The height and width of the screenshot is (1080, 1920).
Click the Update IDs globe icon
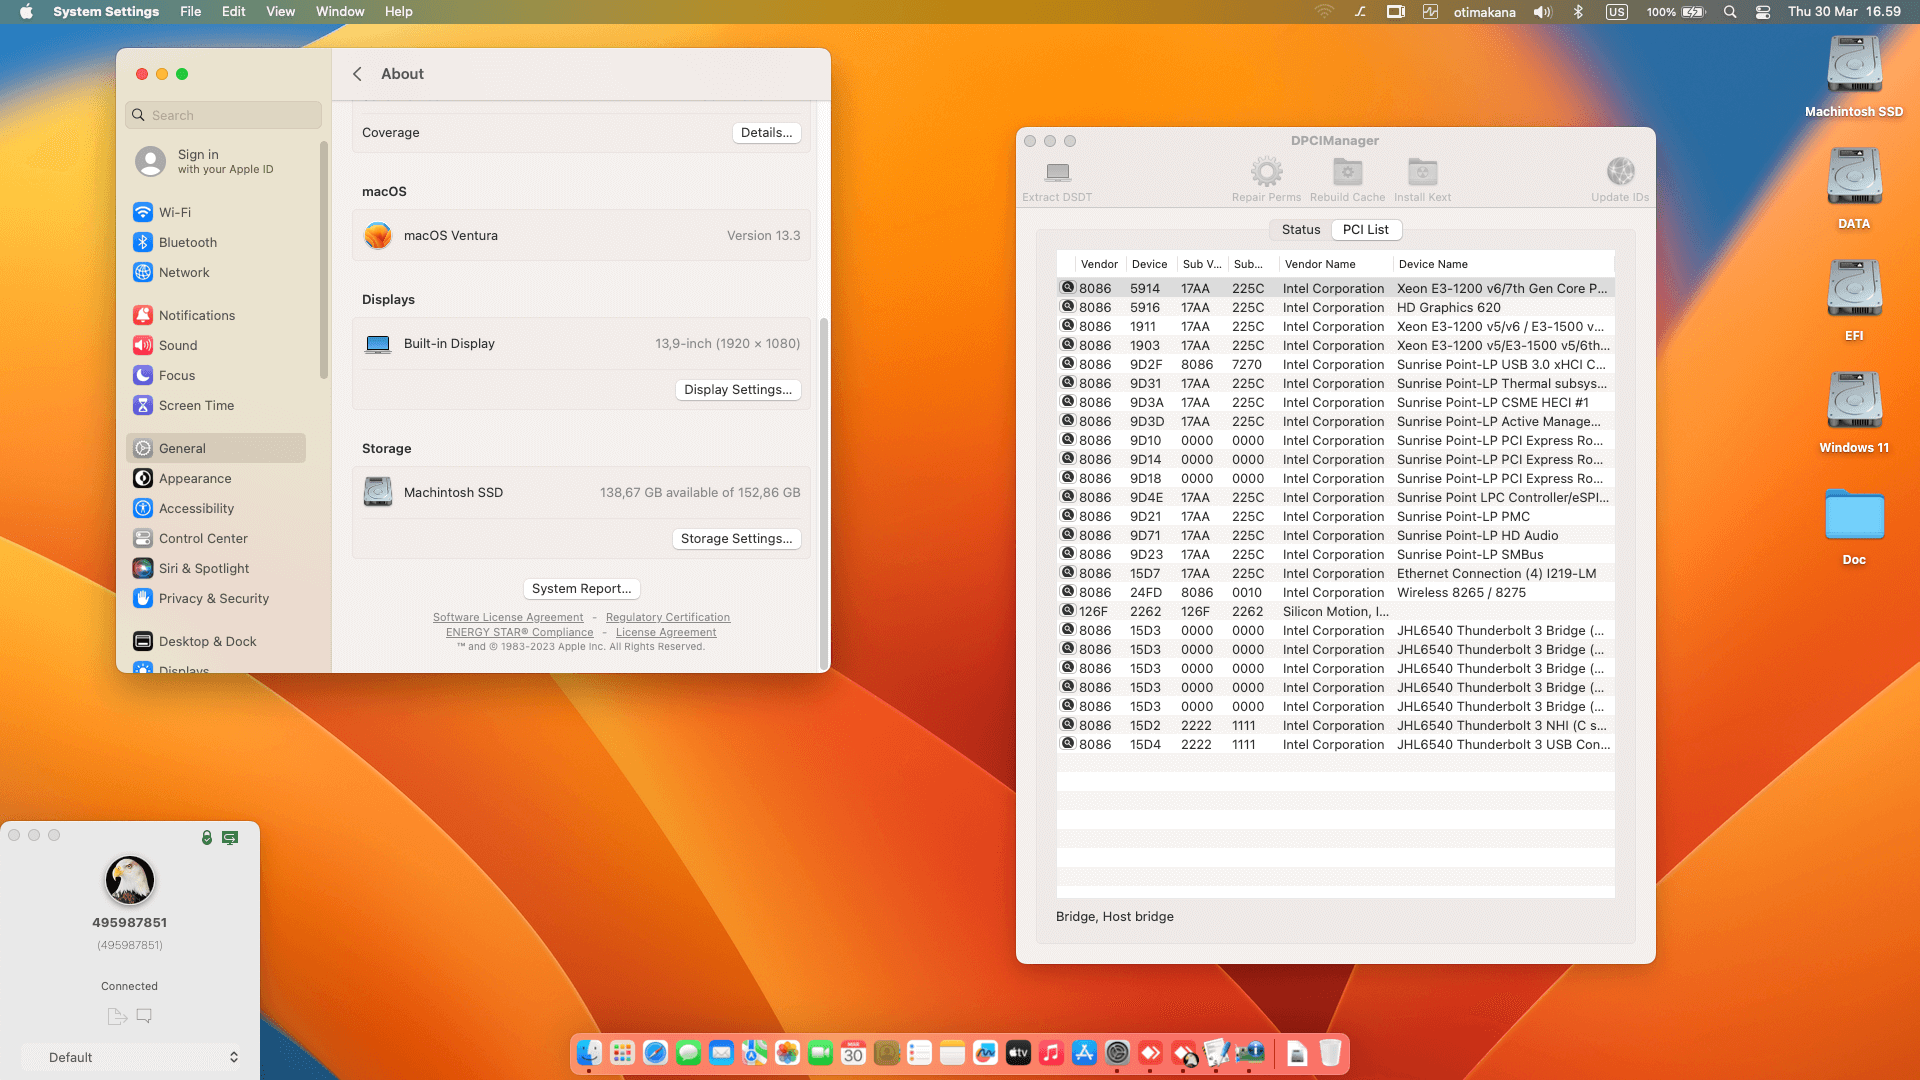(x=1620, y=173)
